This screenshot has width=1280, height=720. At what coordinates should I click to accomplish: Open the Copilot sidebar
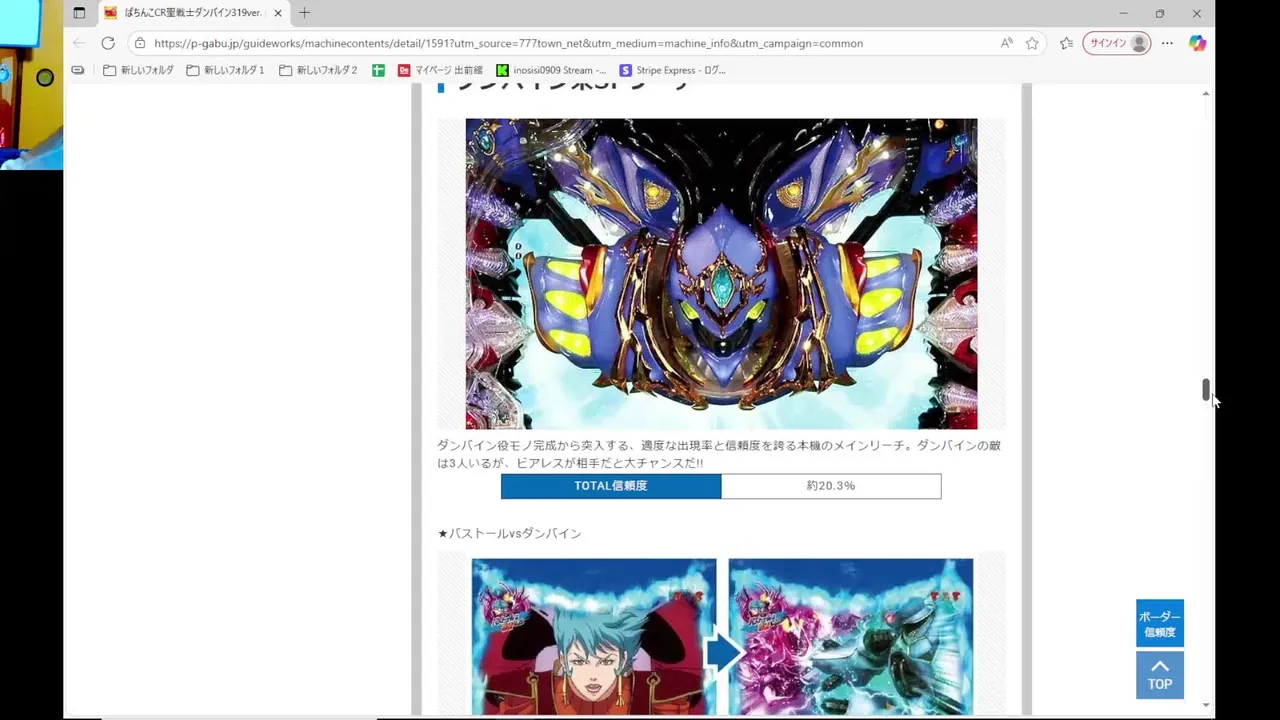(1197, 43)
